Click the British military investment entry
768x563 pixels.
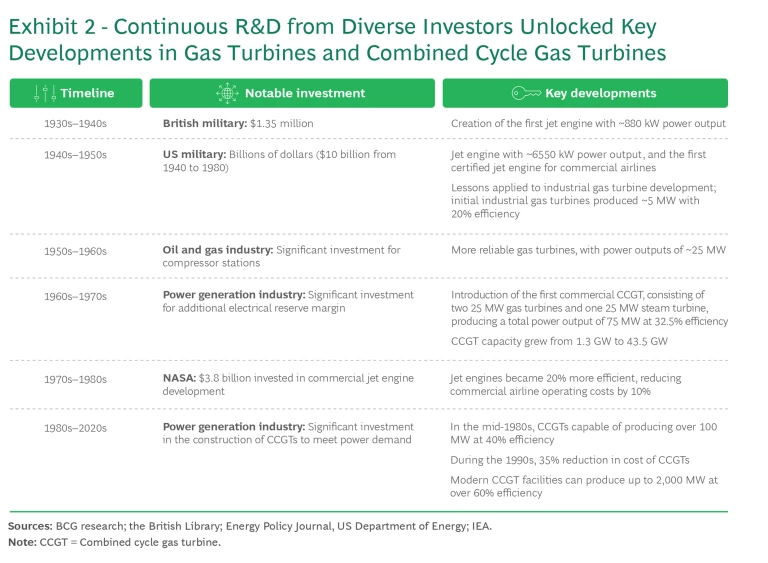tap(238, 124)
